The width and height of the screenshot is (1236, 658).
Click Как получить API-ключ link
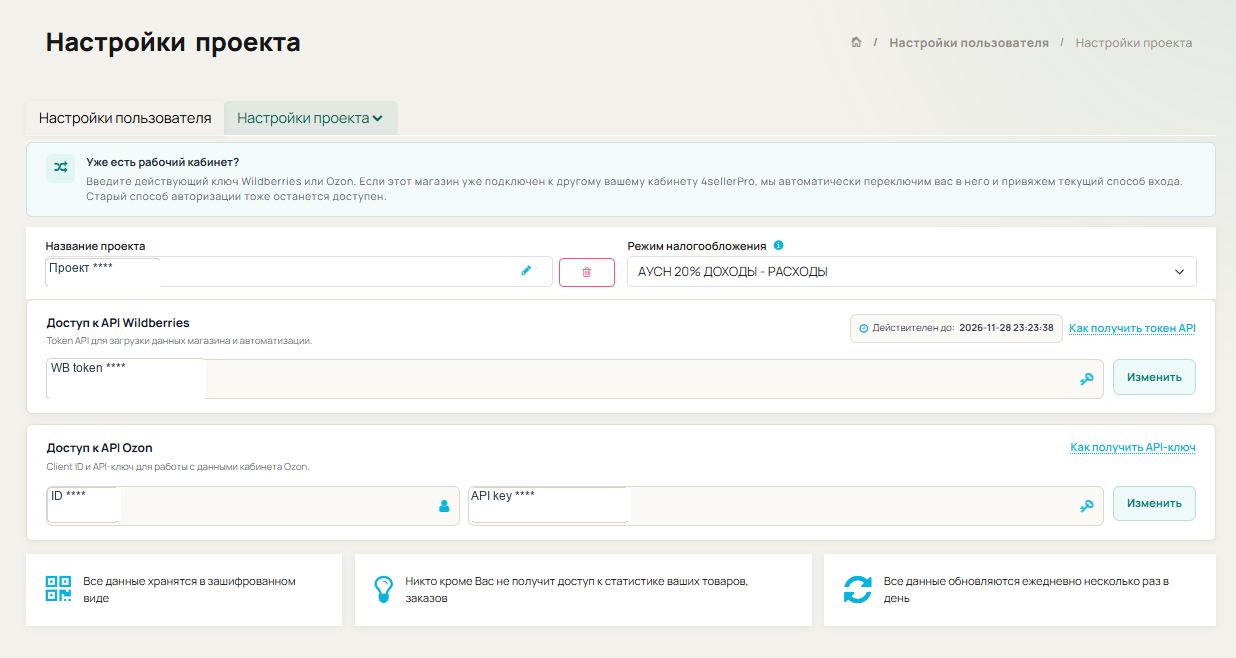point(1133,447)
